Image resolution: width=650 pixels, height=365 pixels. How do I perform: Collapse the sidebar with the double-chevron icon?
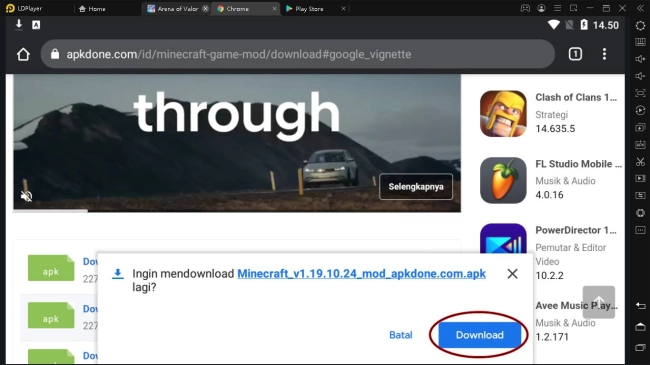(x=640, y=8)
